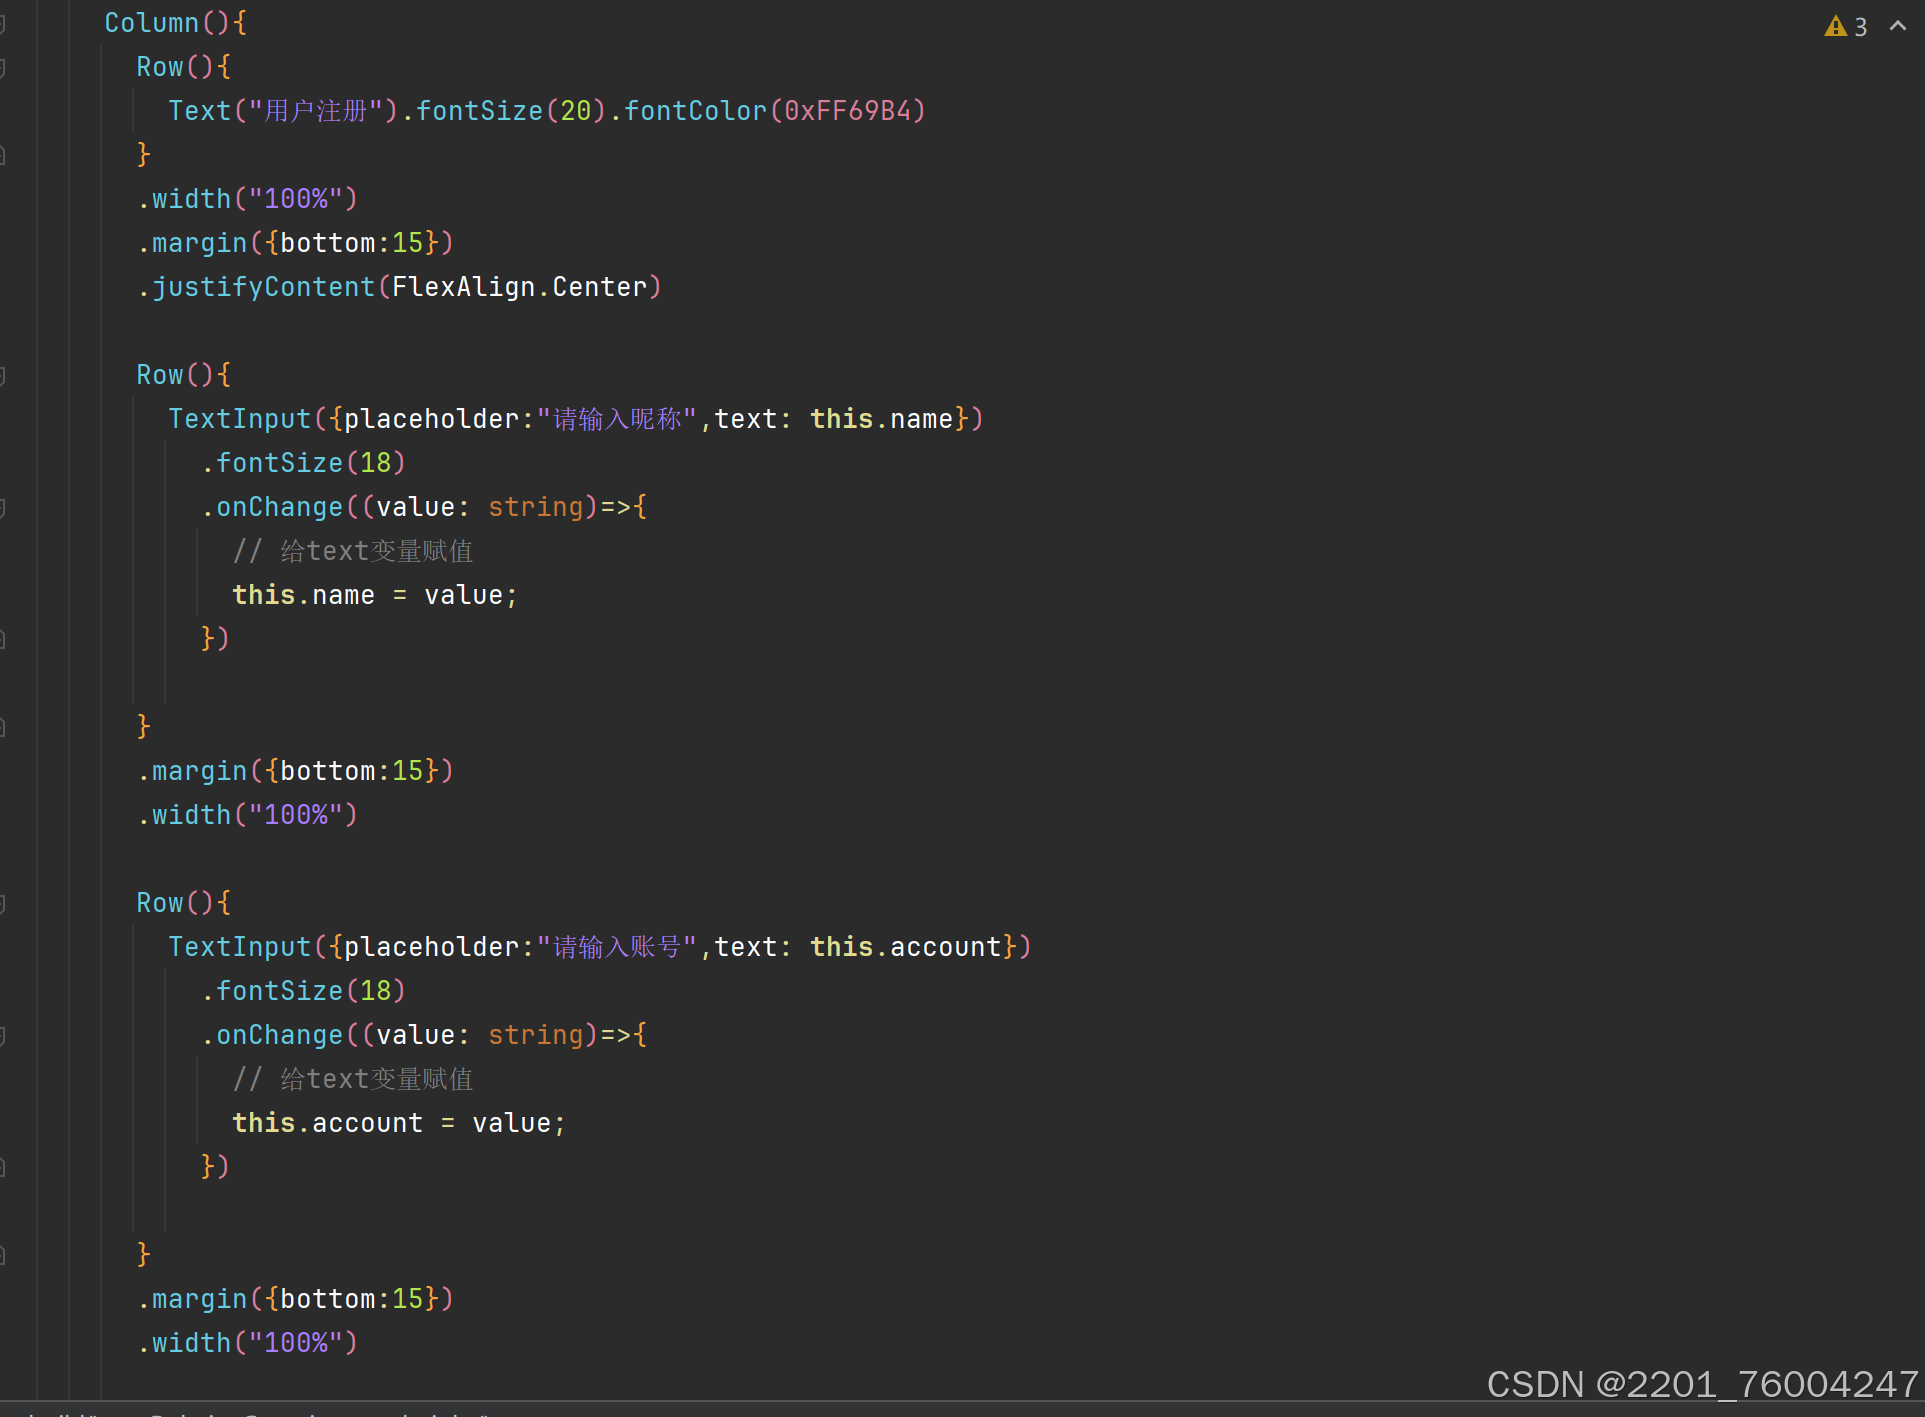Click the warning count number 3
Image resolution: width=1925 pixels, height=1417 pixels.
pos(1860,27)
